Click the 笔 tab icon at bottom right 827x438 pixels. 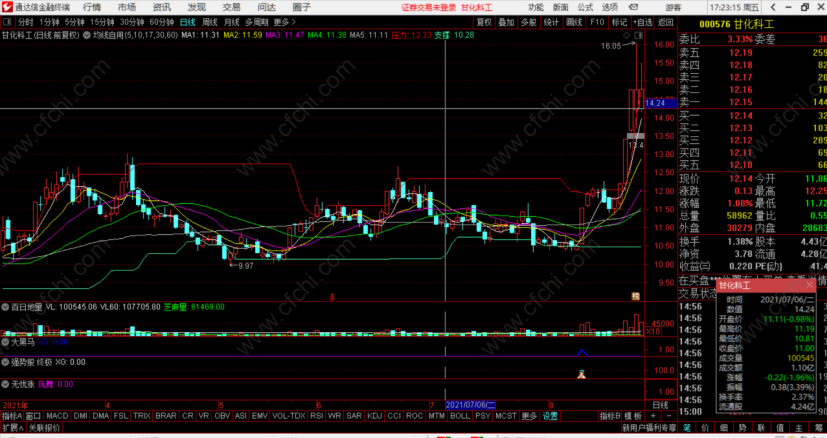click(x=687, y=427)
